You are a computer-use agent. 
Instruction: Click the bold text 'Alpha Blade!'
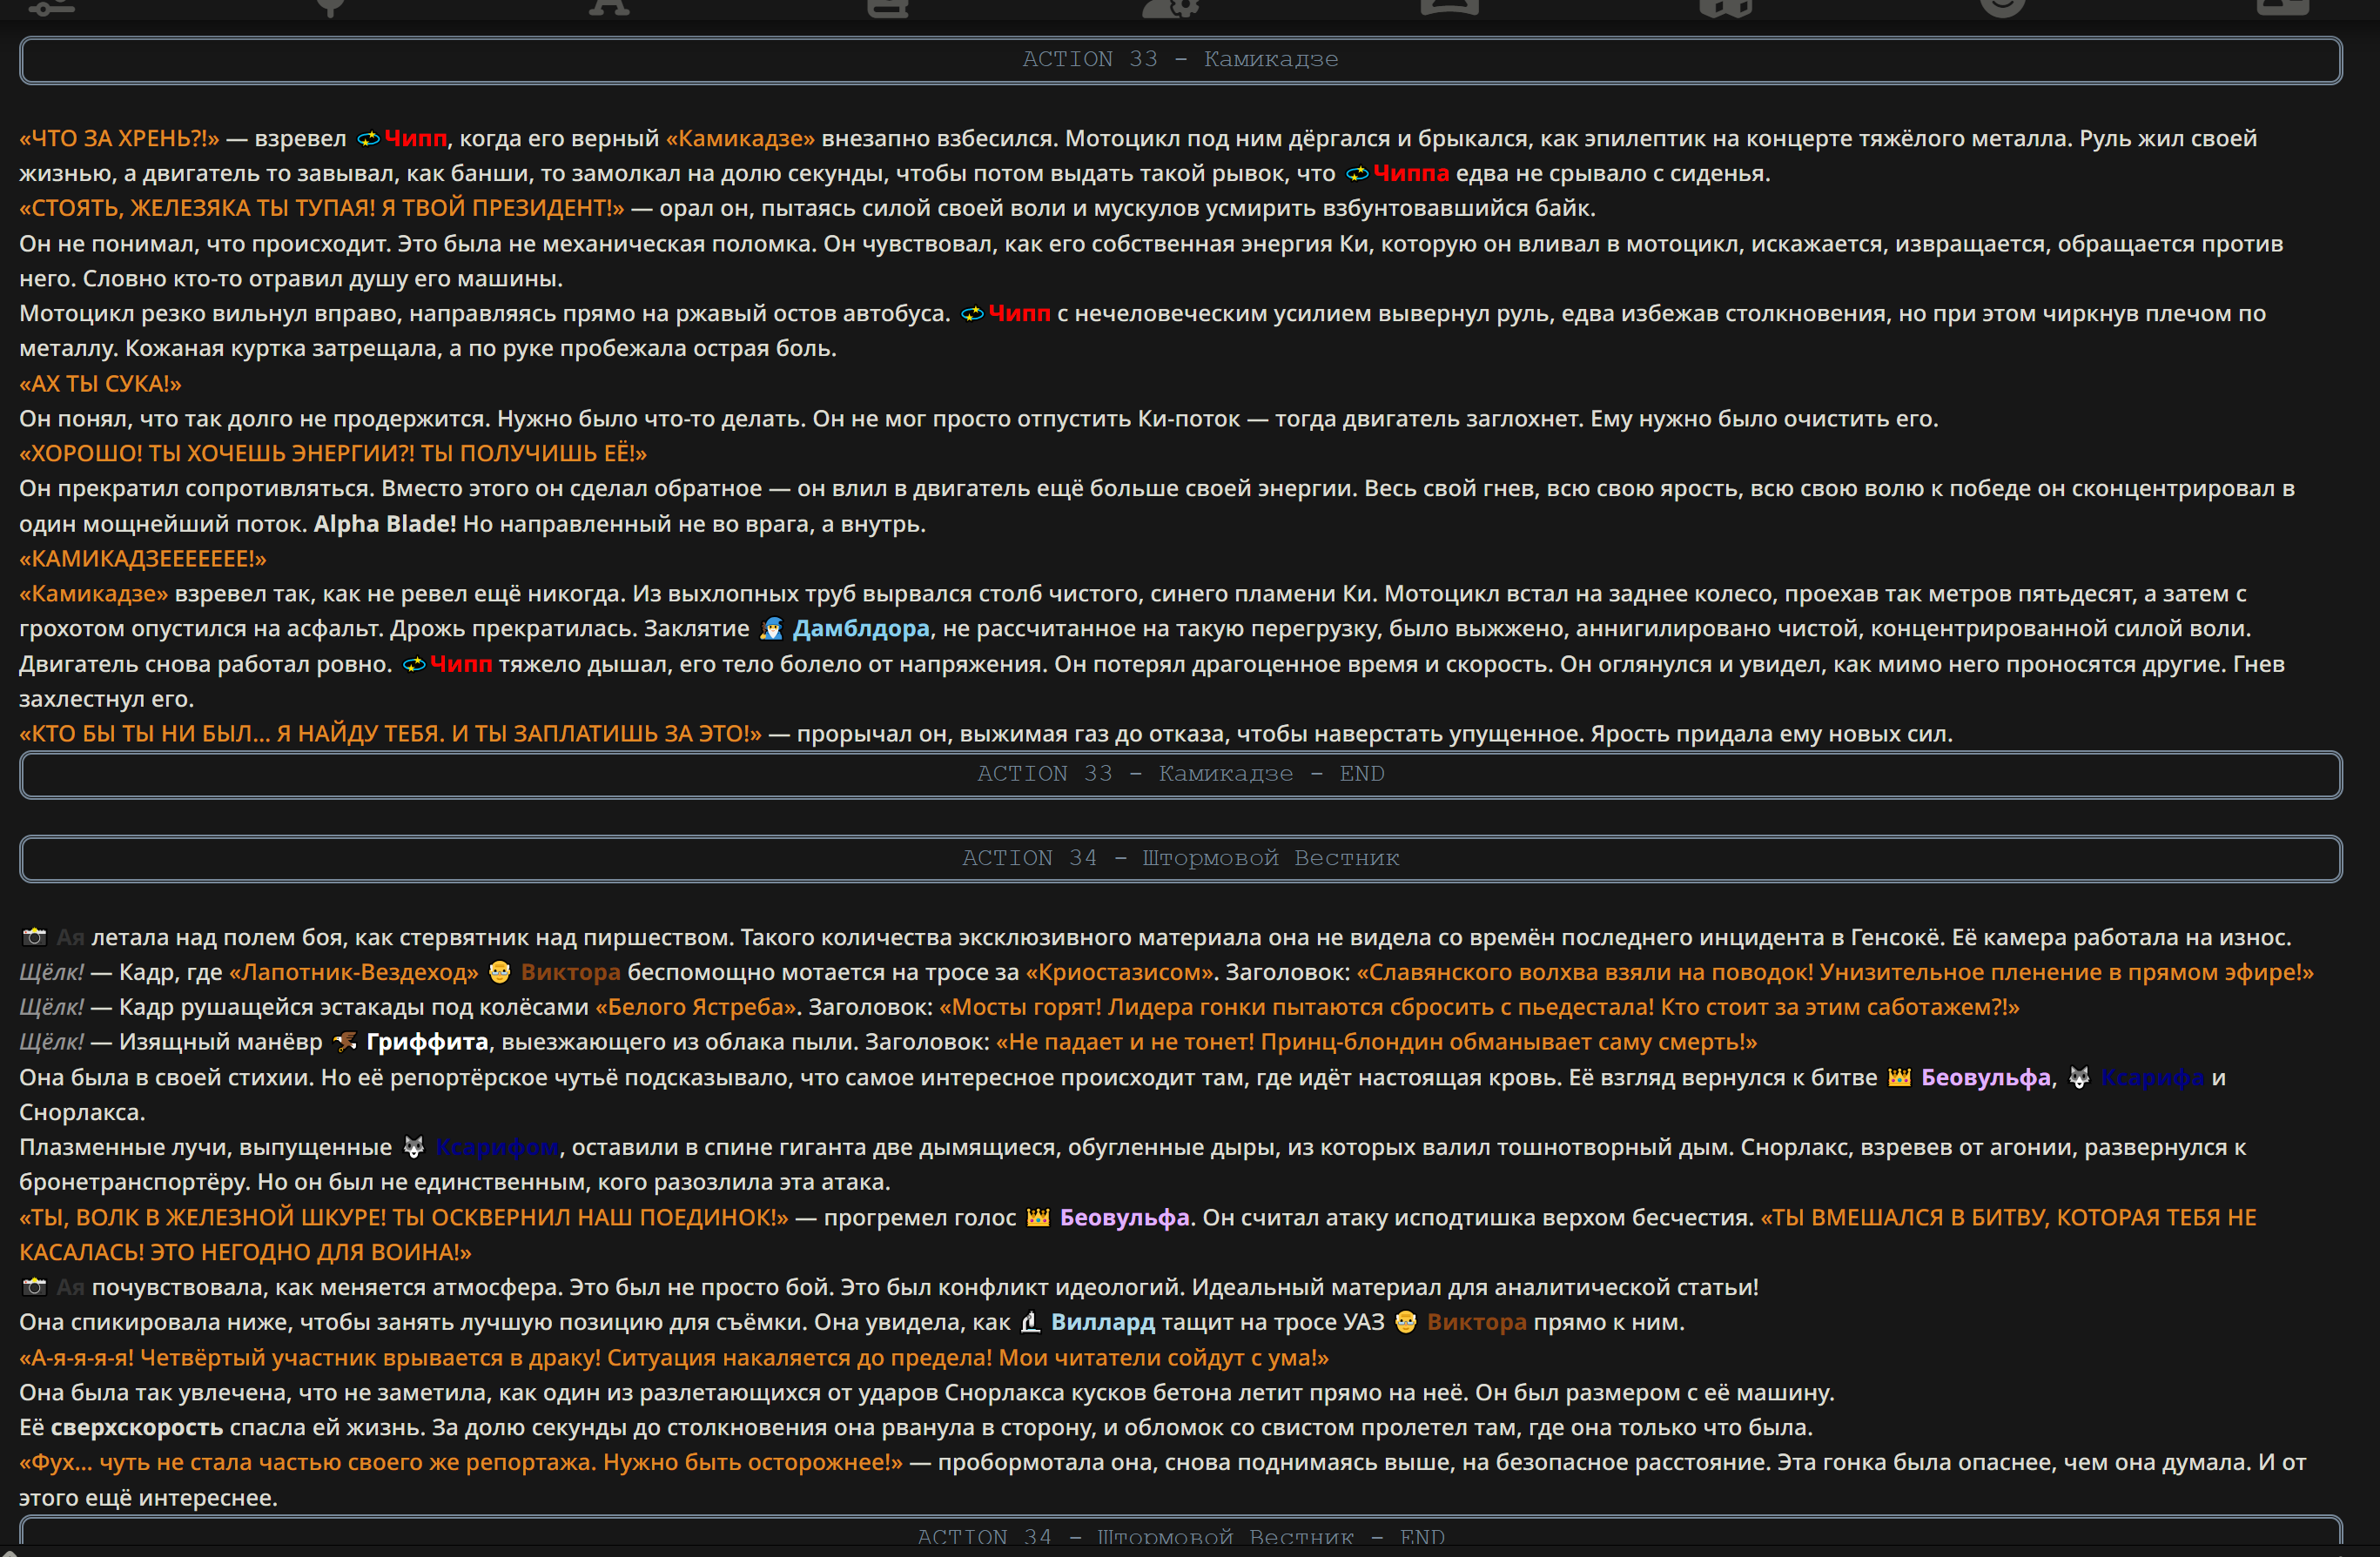(x=385, y=524)
